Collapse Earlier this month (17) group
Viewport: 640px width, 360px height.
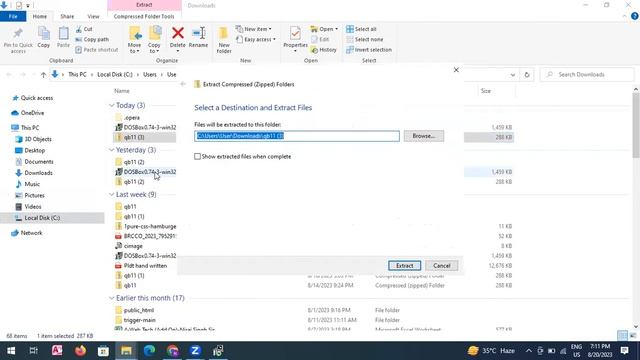(x=111, y=298)
